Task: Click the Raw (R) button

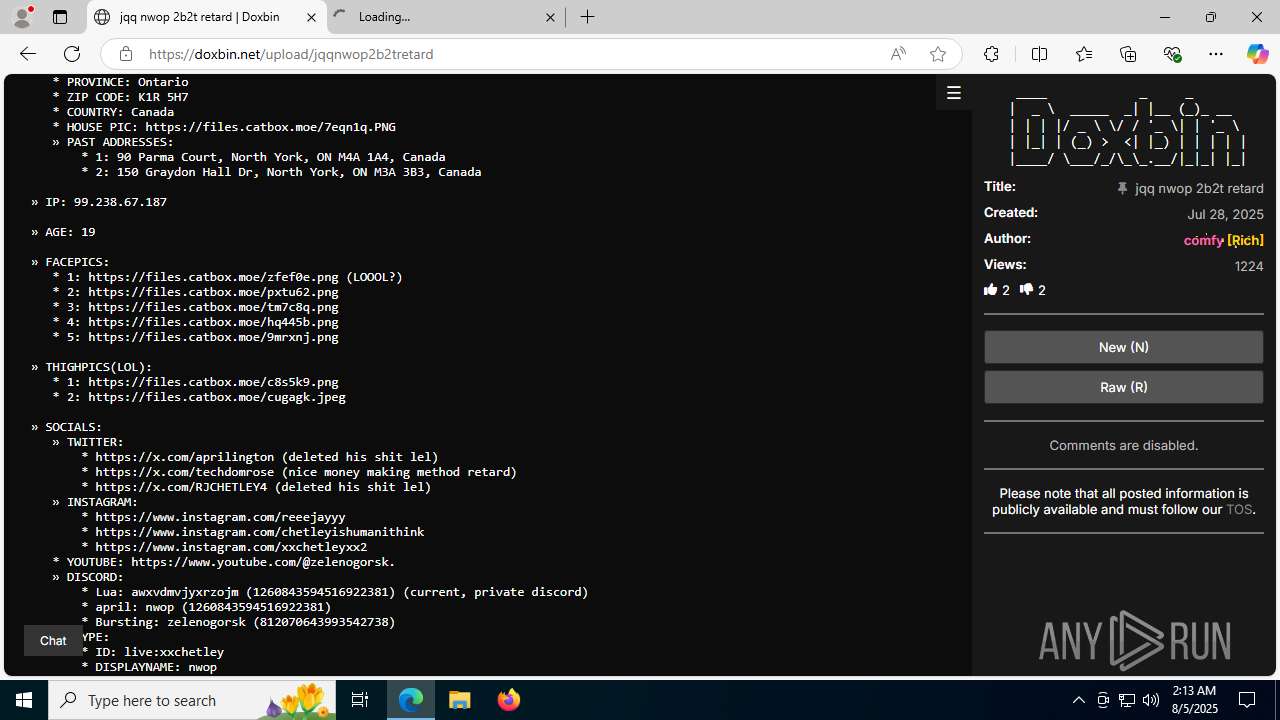Action: pos(1123,387)
